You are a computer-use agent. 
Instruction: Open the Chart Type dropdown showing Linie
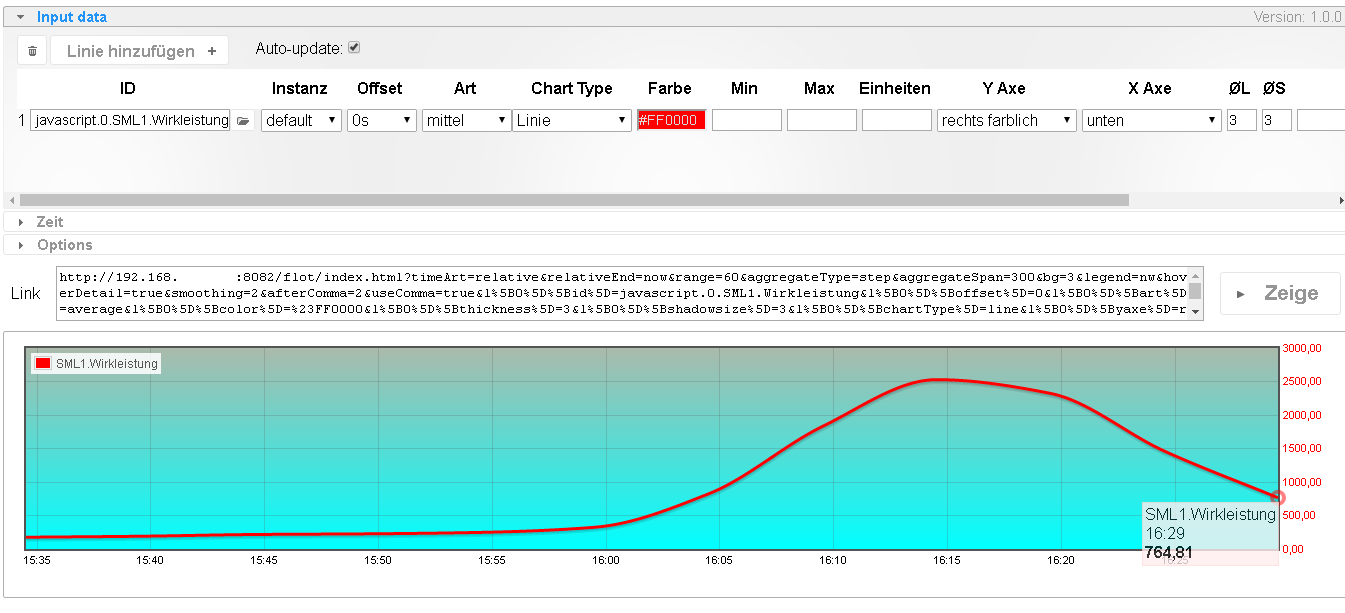571,121
